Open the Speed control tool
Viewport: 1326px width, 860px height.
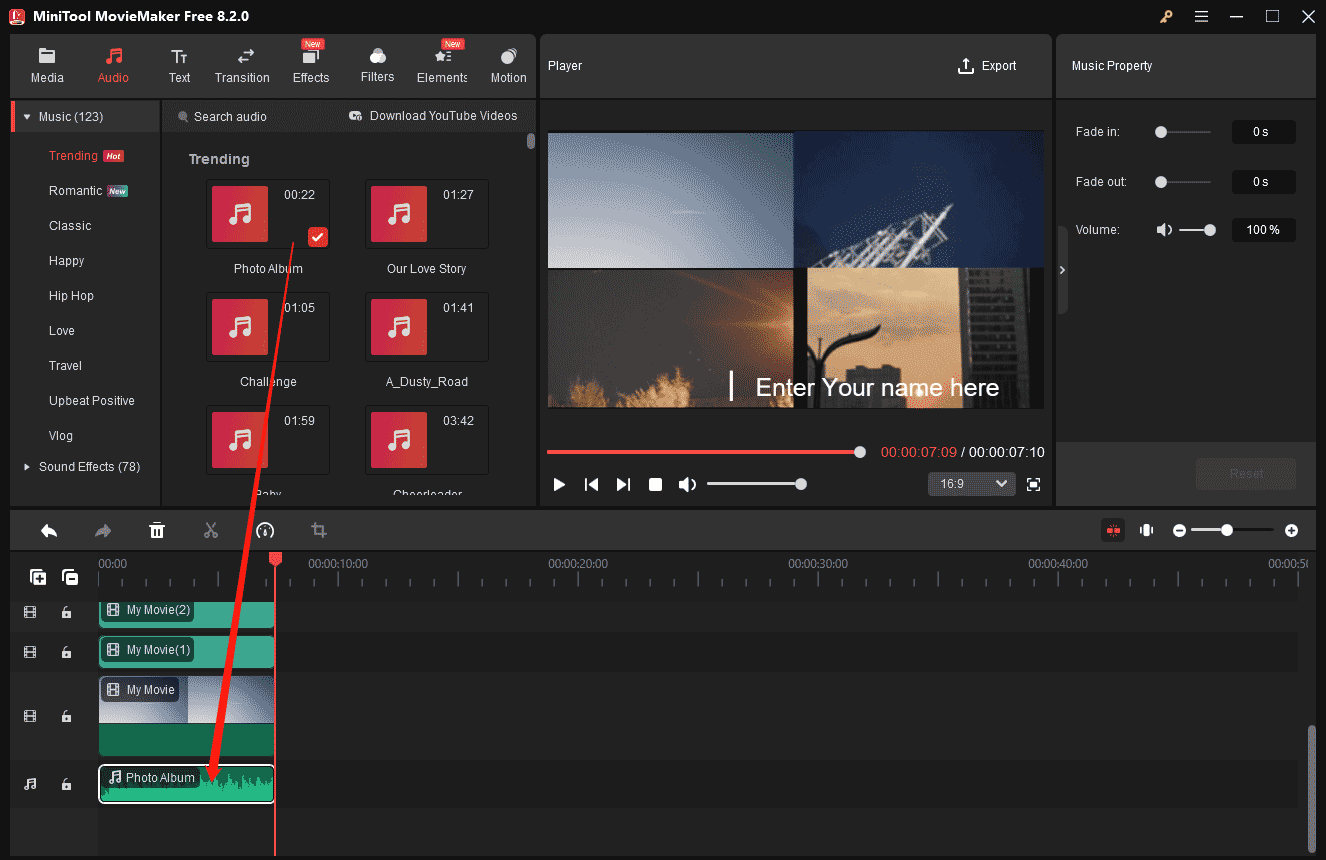click(265, 531)
